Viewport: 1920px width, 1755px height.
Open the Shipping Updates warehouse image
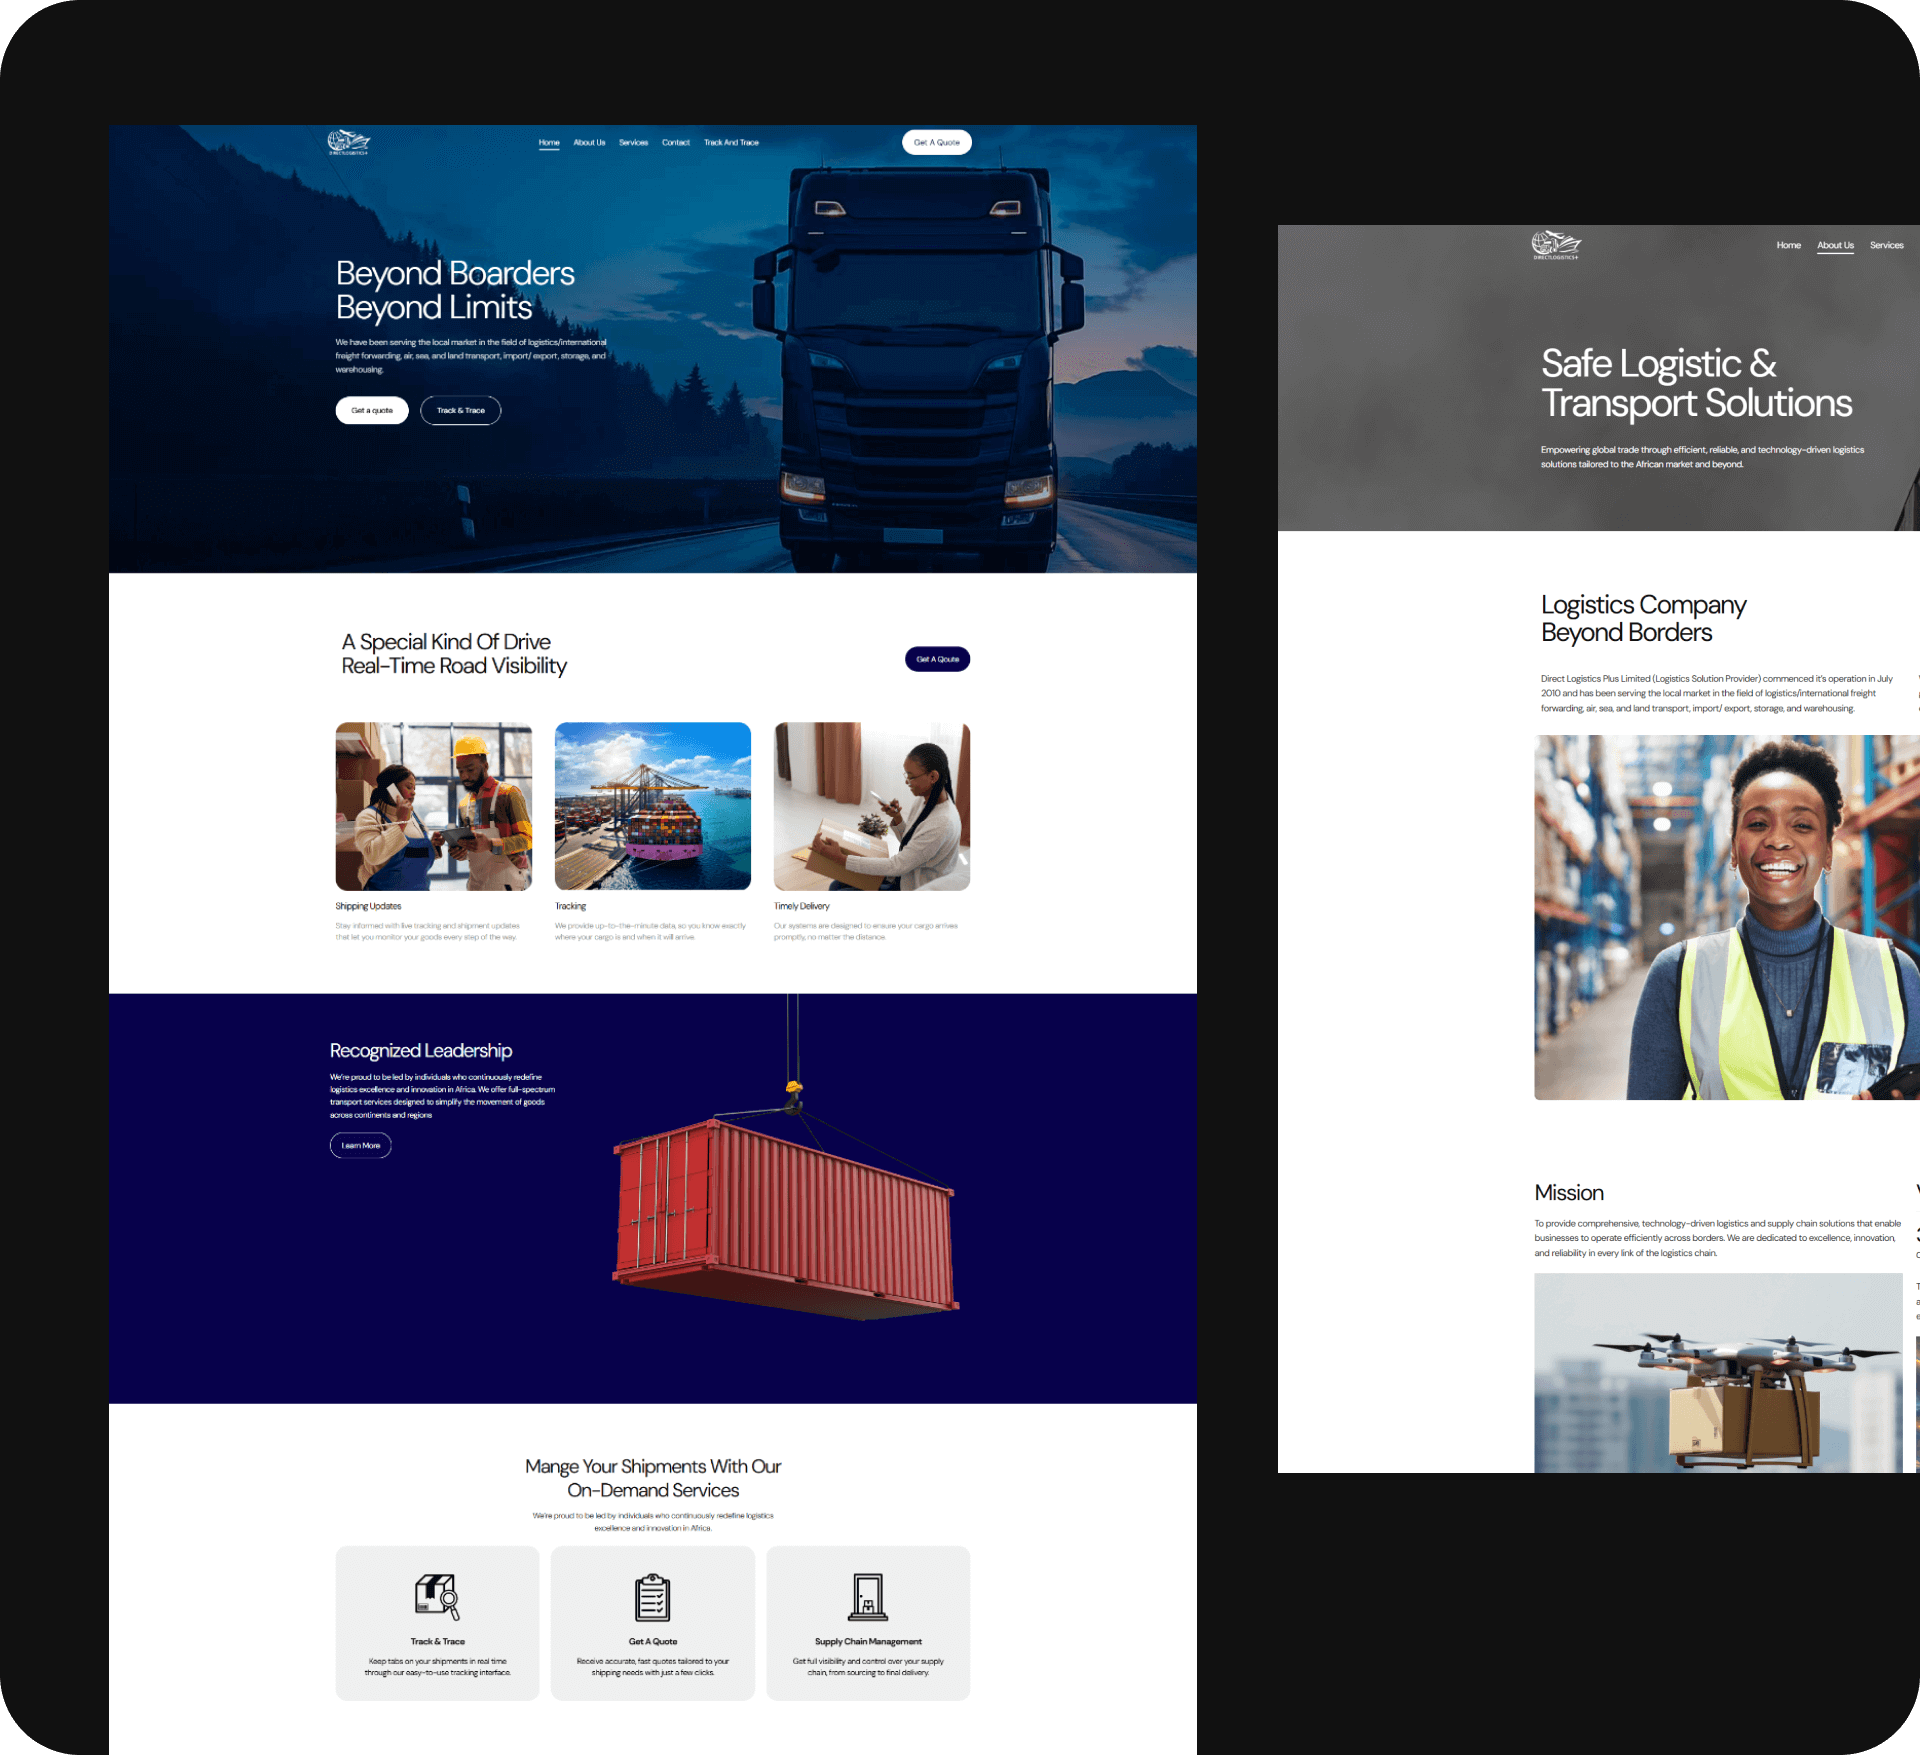pyautogui.click(x=433, y=806)
